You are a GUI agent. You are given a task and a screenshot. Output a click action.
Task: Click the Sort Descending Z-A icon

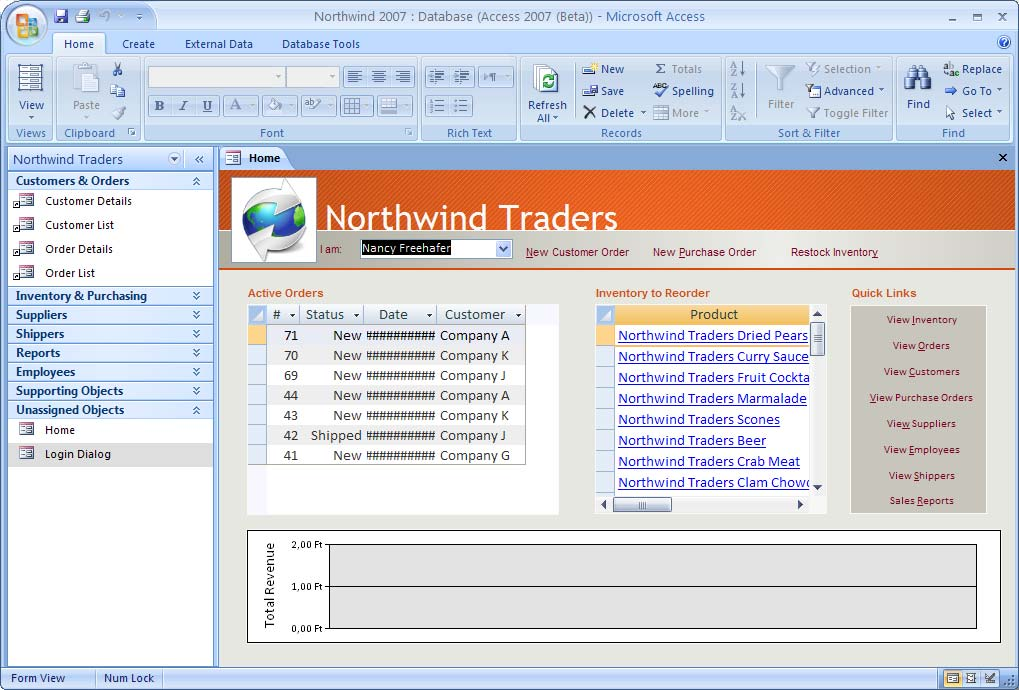pos(738,91)
